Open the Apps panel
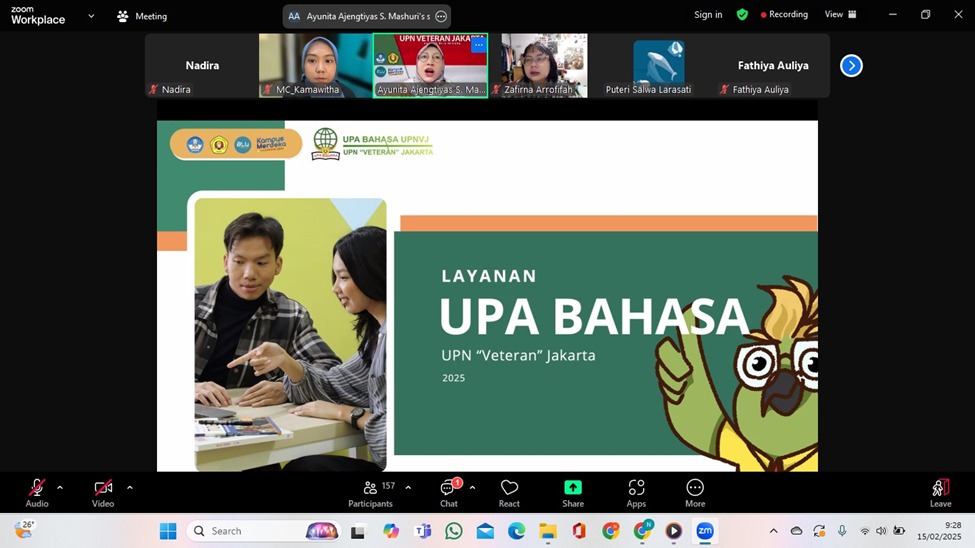 click(x=636, y=492)
